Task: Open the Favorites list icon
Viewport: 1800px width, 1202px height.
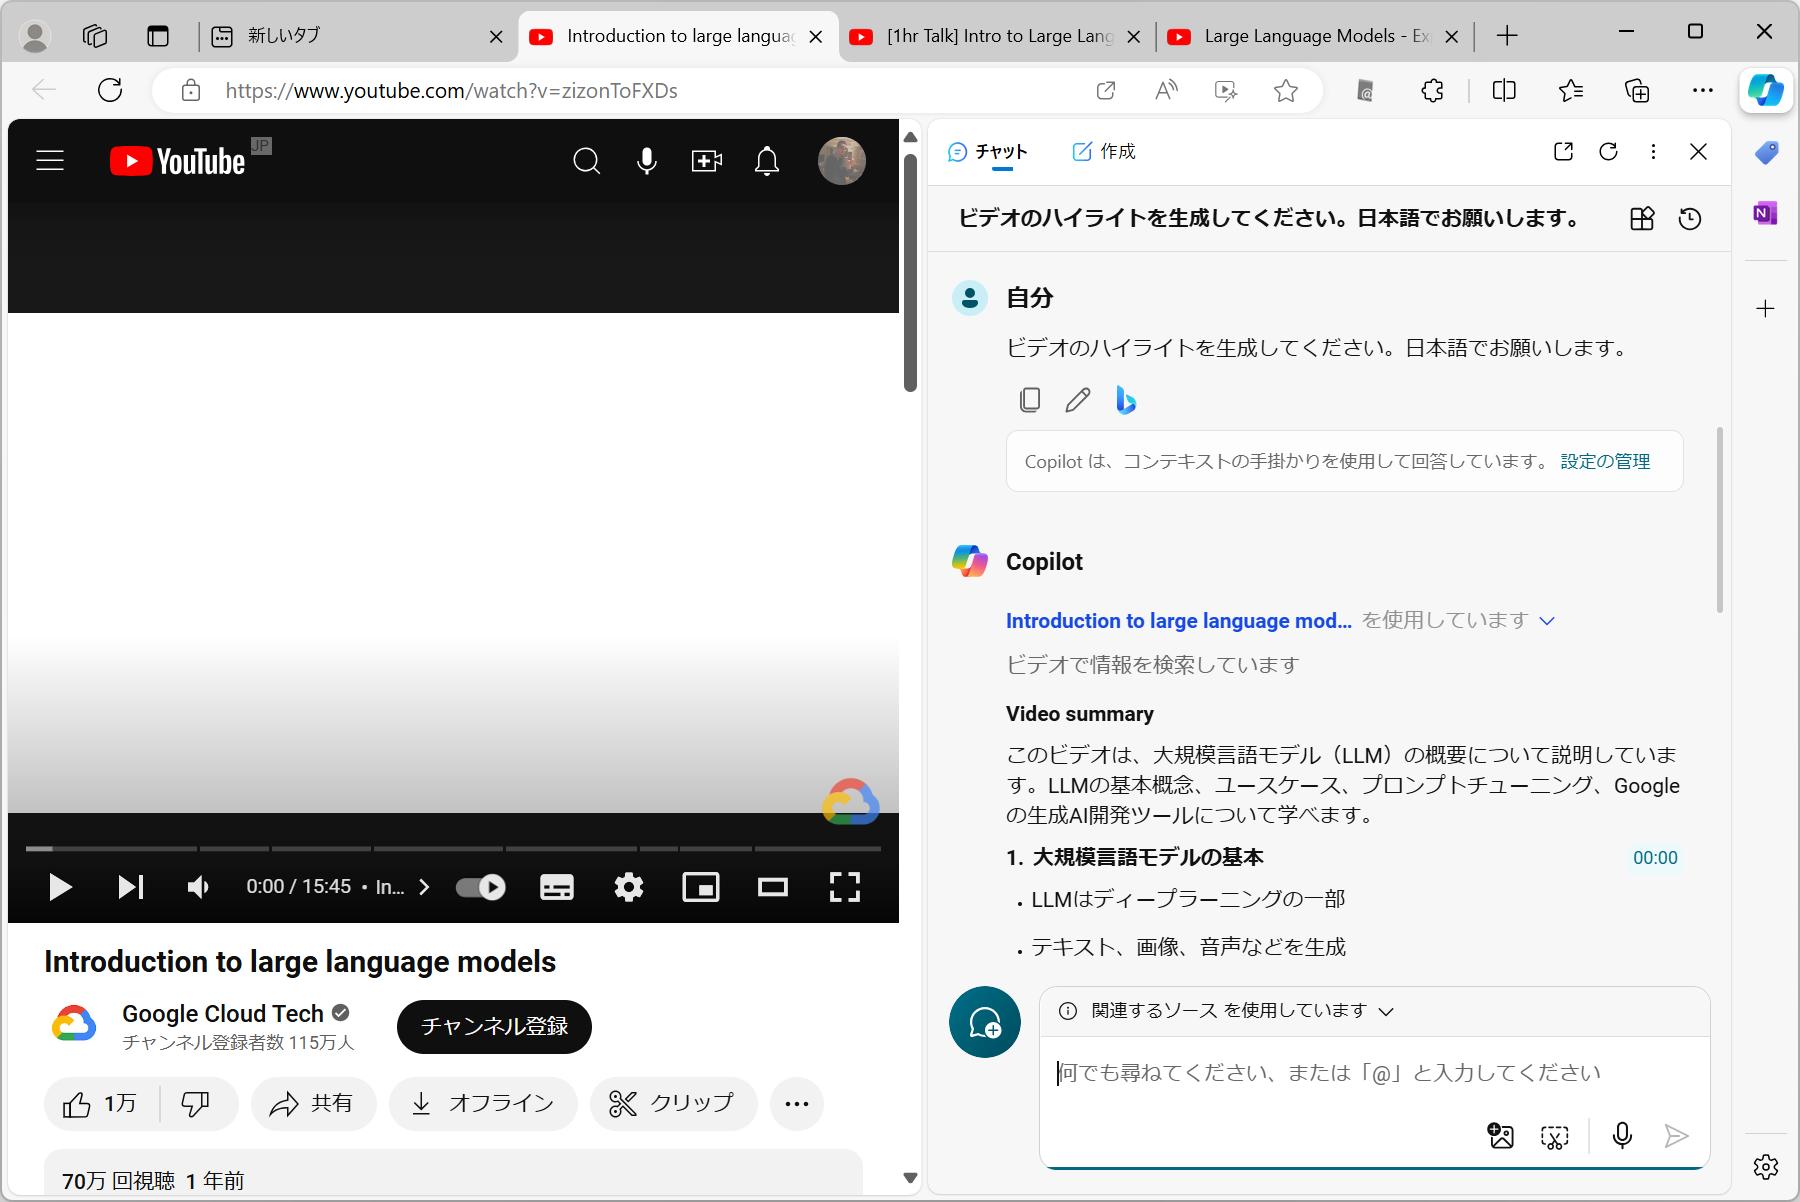Action: (x=1571, y=91)
